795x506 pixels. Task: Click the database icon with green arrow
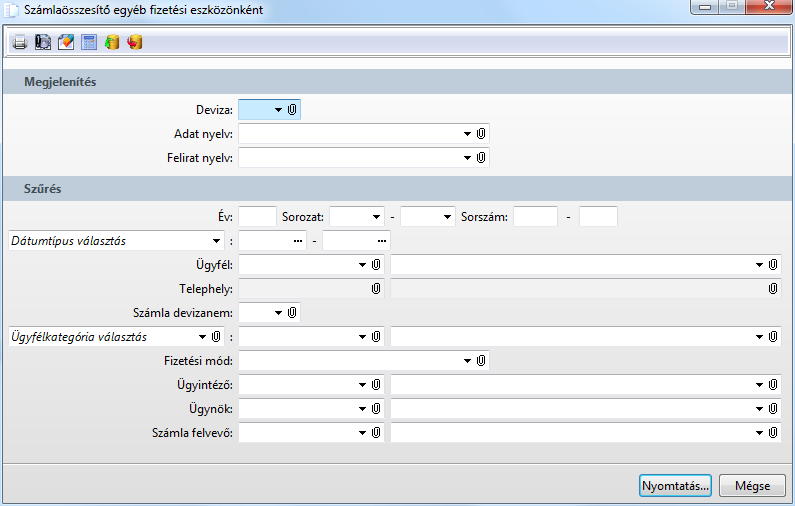coord(112,42)
